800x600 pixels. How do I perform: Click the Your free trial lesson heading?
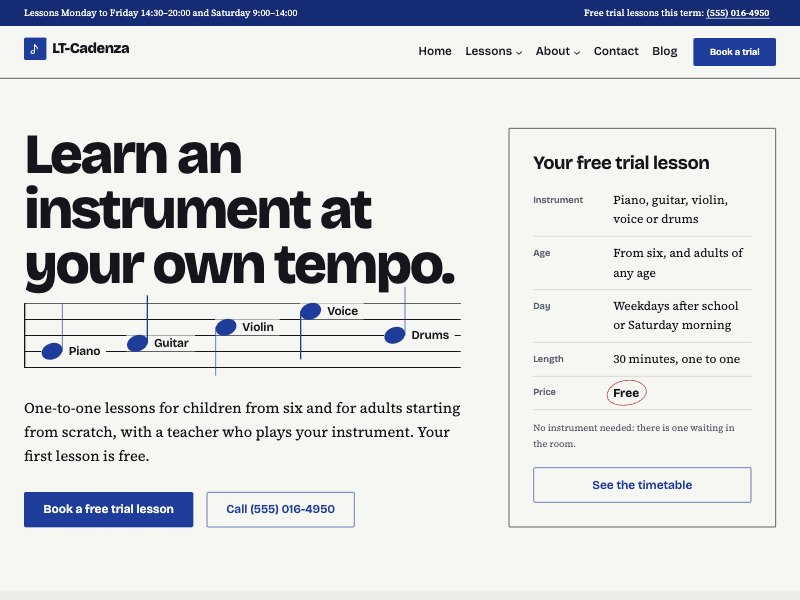coord(621,163)
